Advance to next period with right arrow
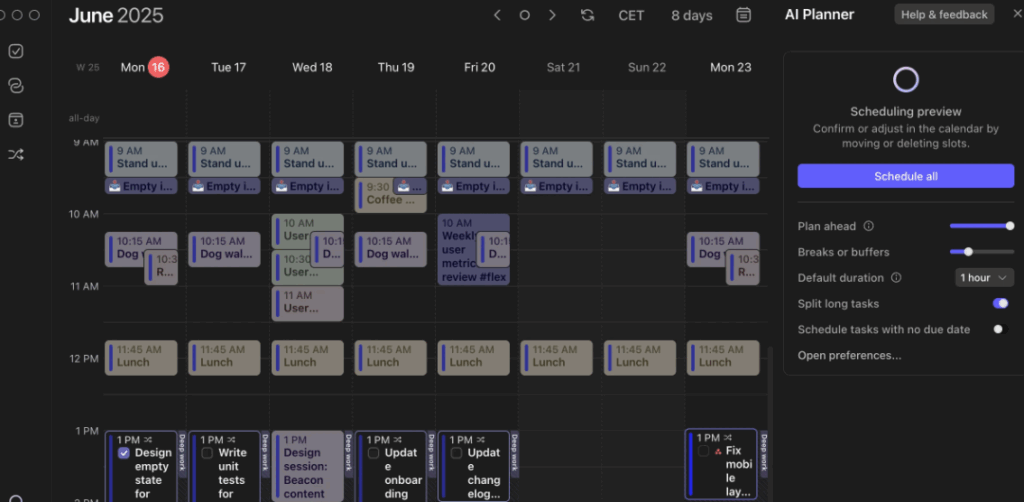 click(552, 15)
